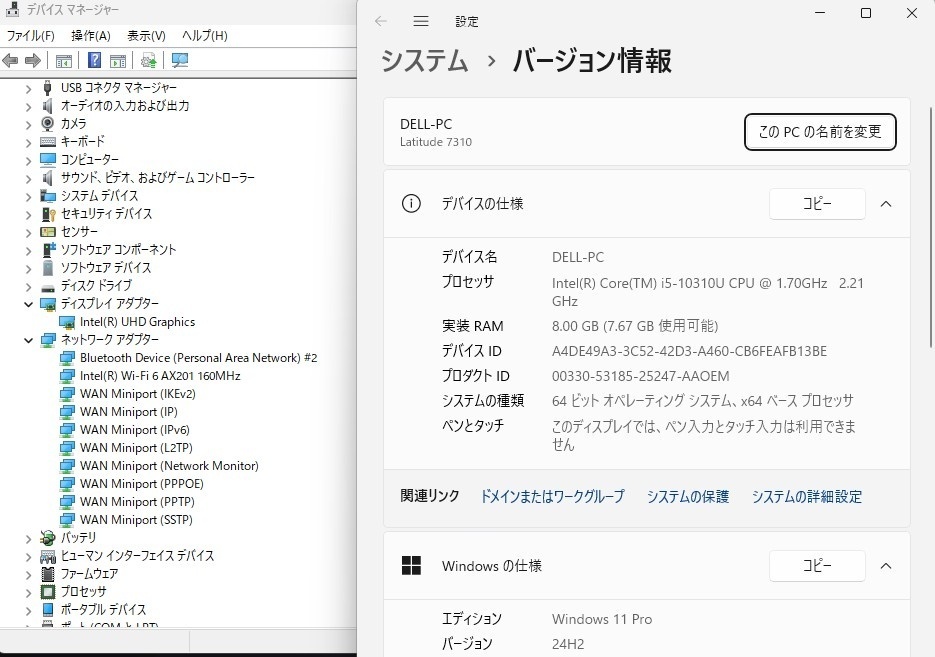Click the human interface device icon
Viewport: 935px width, 657px height.
(48, 556)
